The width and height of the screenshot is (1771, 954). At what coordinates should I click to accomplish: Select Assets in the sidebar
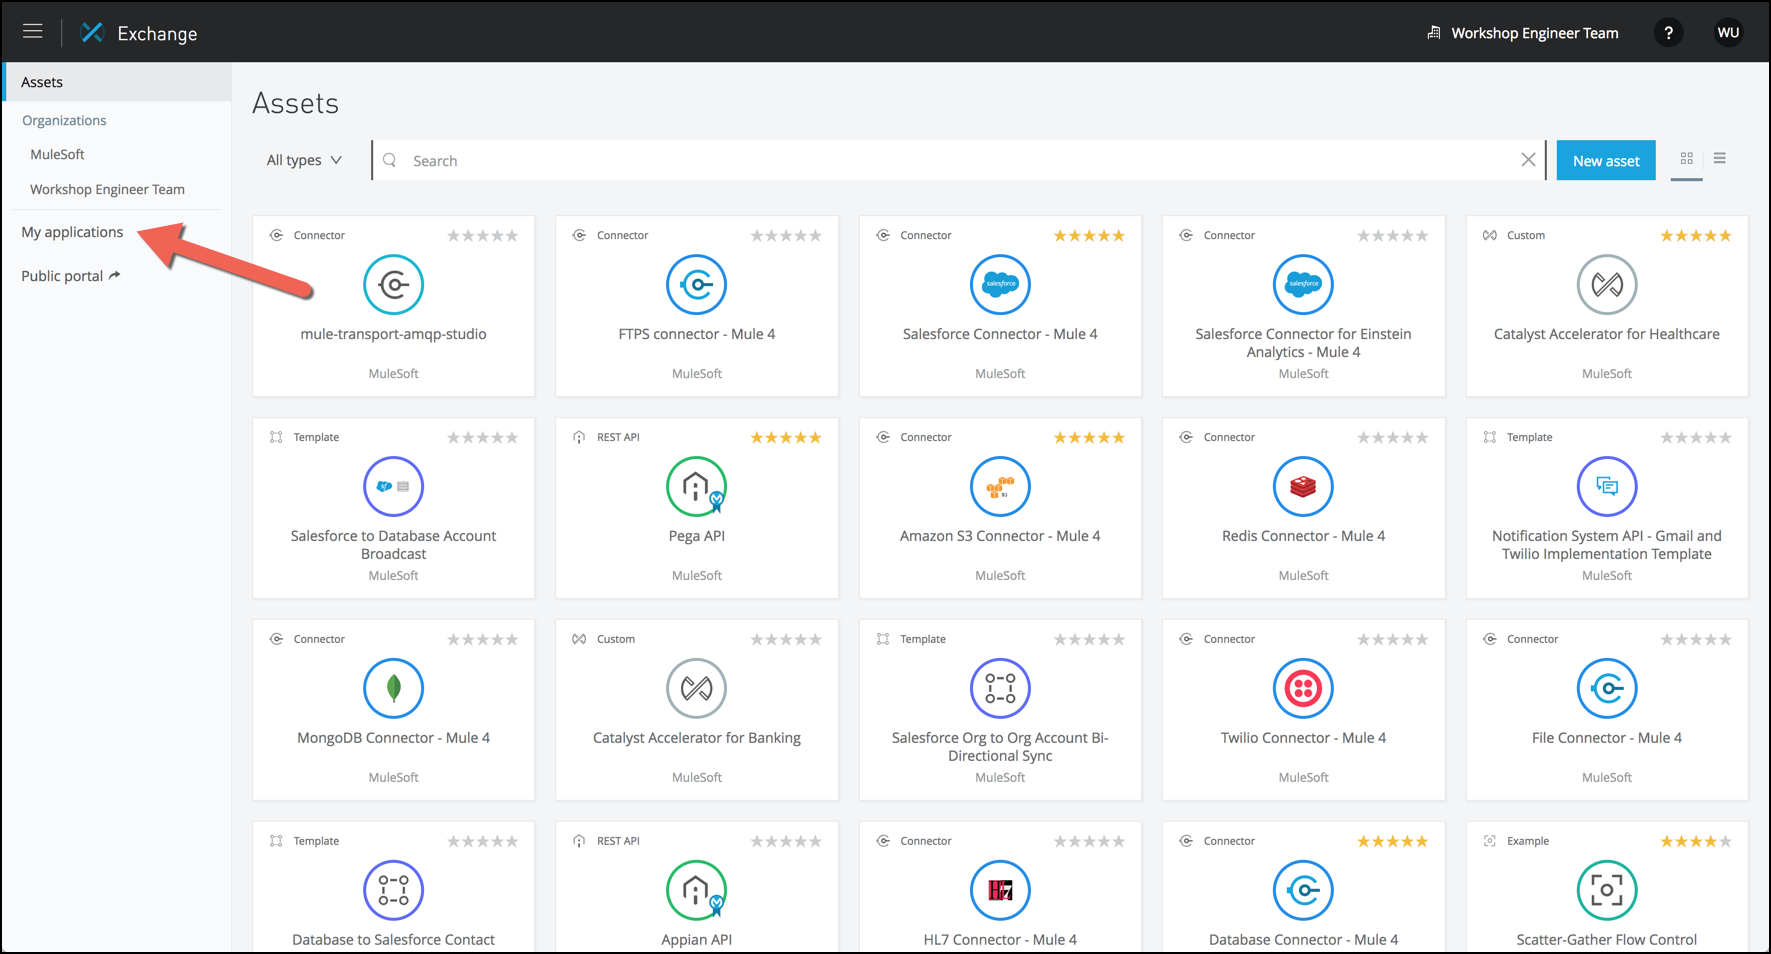[118, 82]
